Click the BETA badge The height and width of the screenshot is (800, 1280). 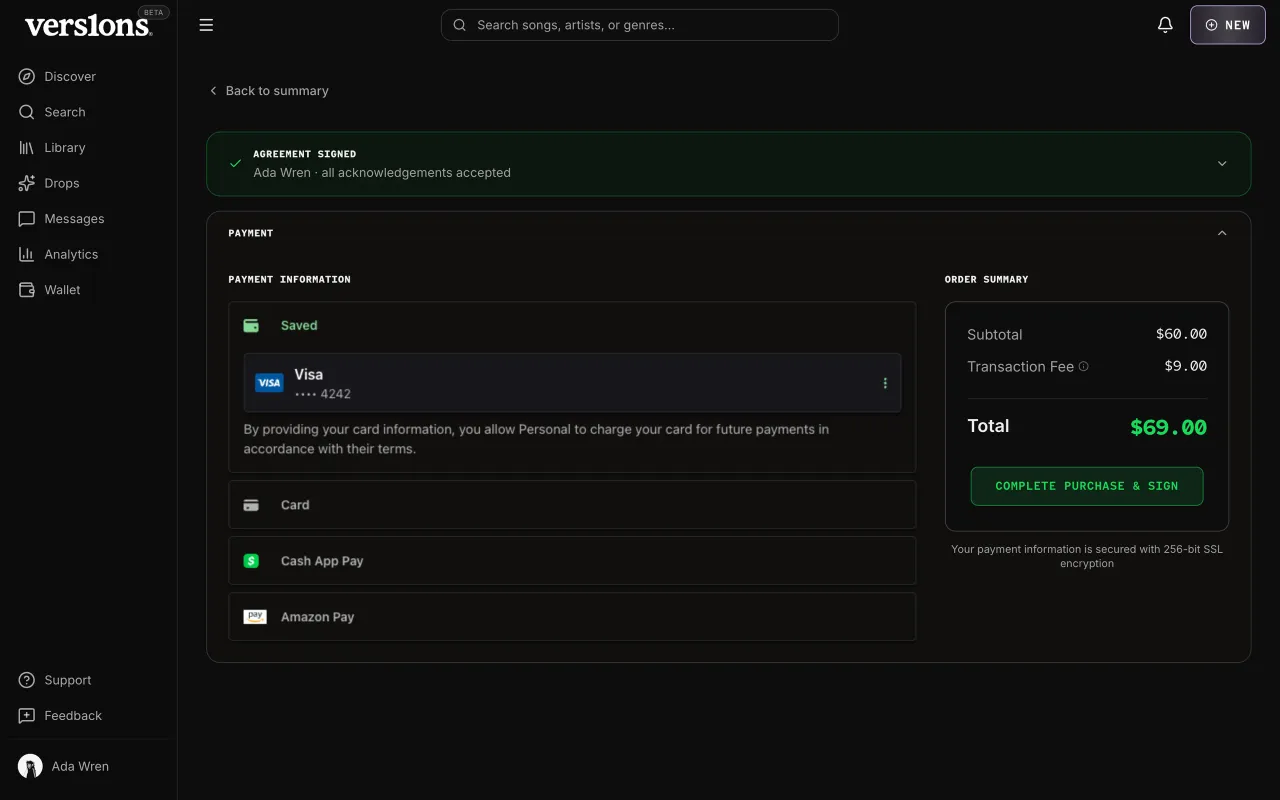(x=154, y=13)
